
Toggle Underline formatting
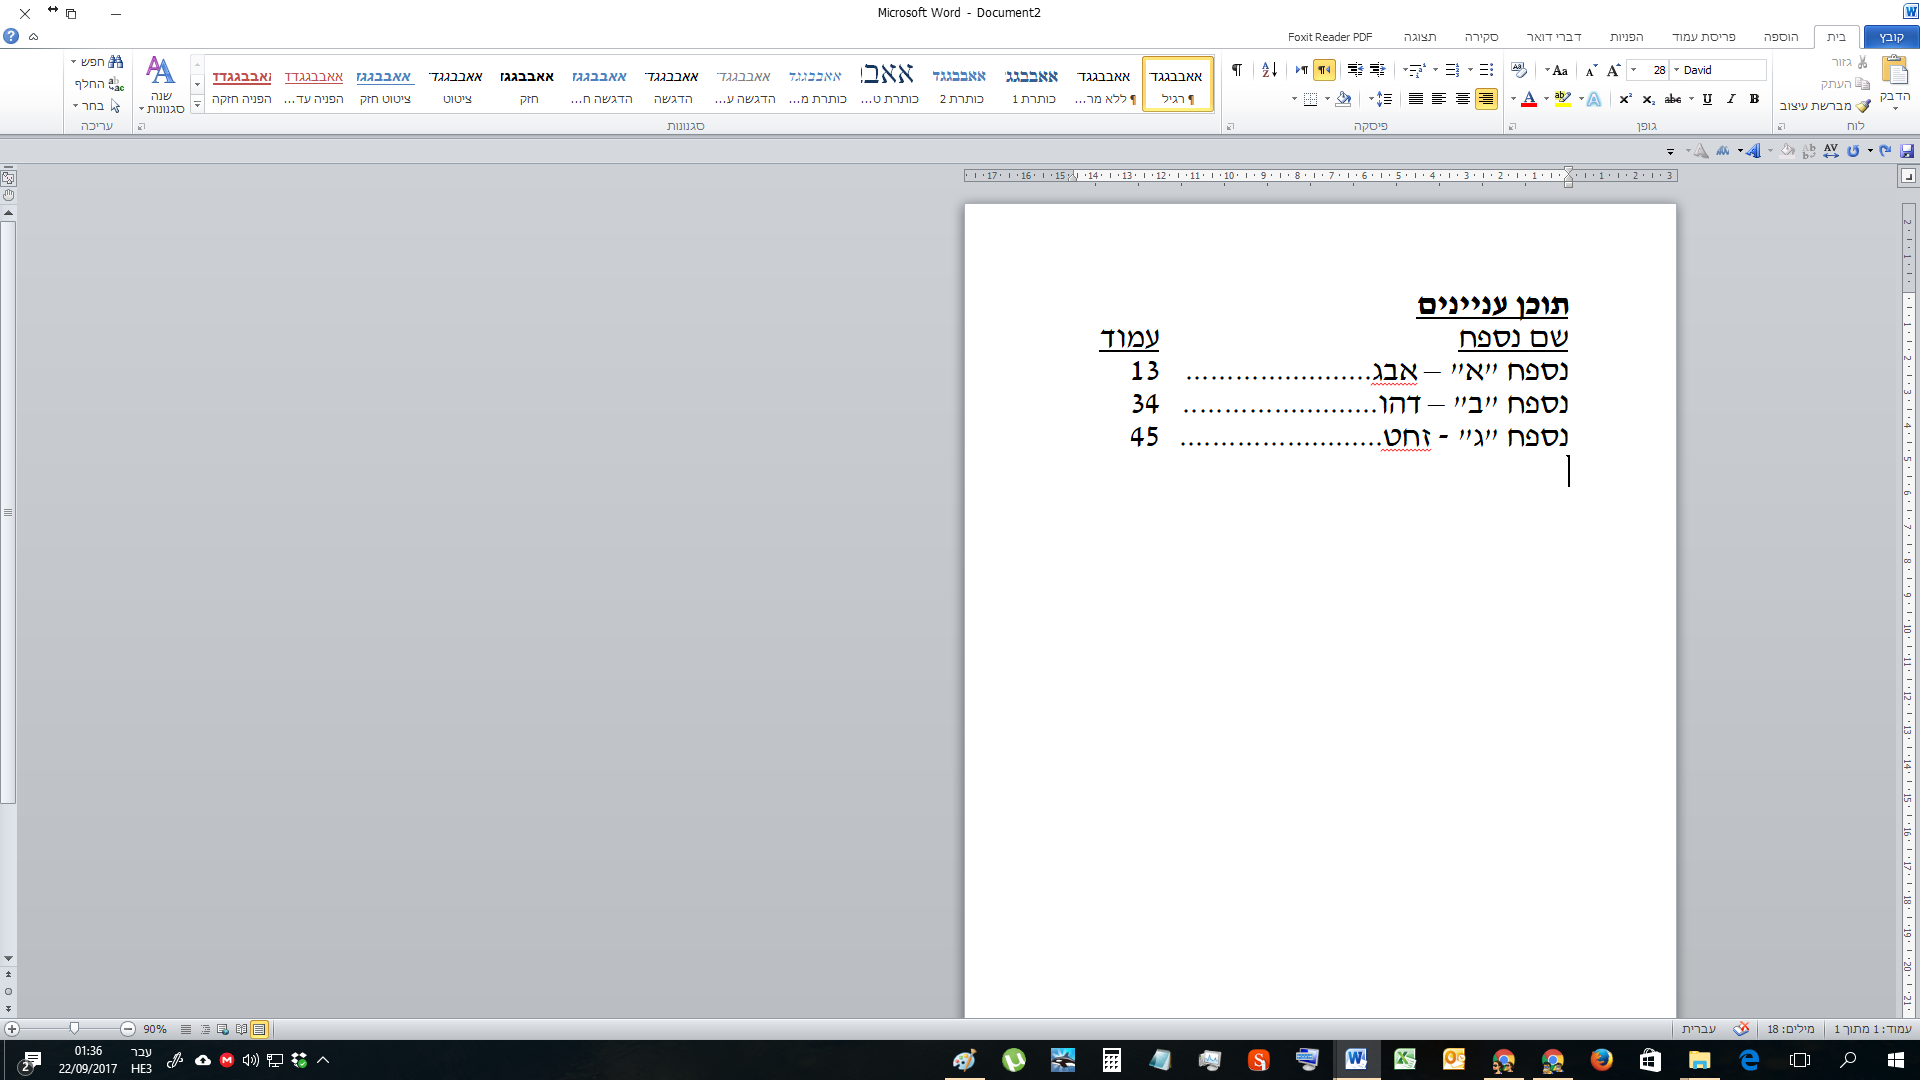(x=1707, y=99)
